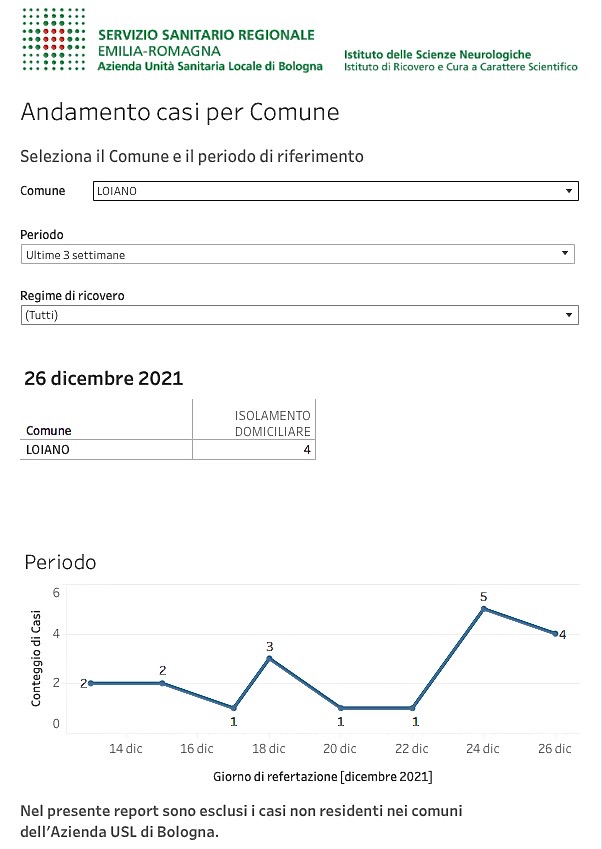Click the first data point labeled 2
602x849 pixels.
91,683
